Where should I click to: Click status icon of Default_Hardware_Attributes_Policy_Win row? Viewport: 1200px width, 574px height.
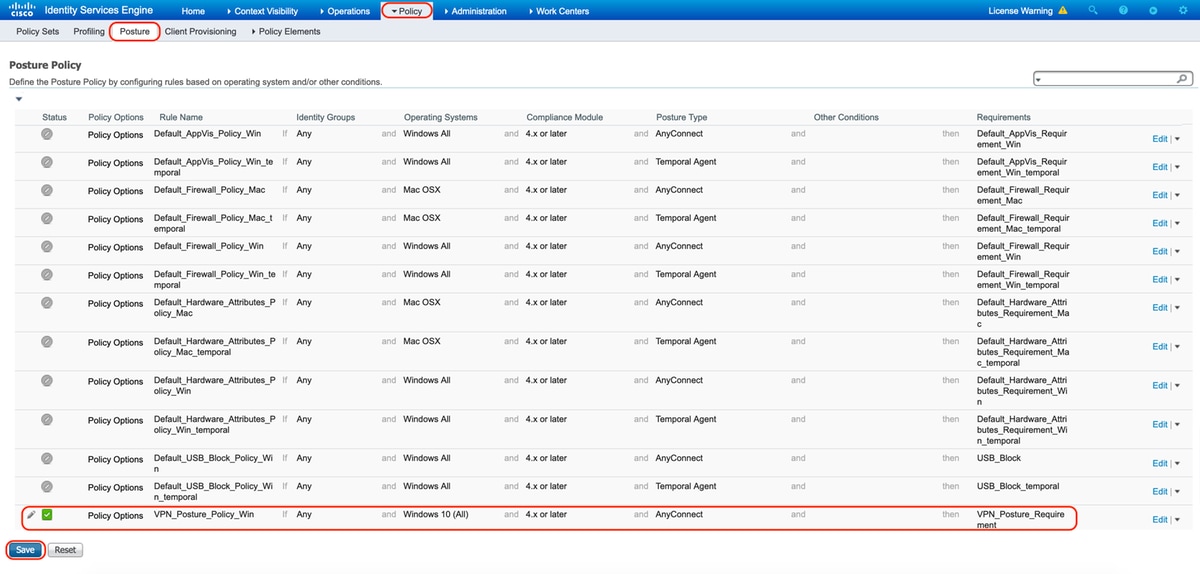click(x=47, y=380)
